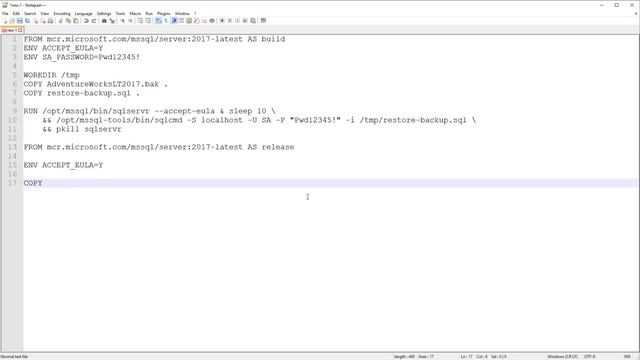The height and width of the screenshot is (360, 640).
Task: Click the "RUN /opt/mssql/bin/sqlservr" line
Action: click(x=149, y=111)
